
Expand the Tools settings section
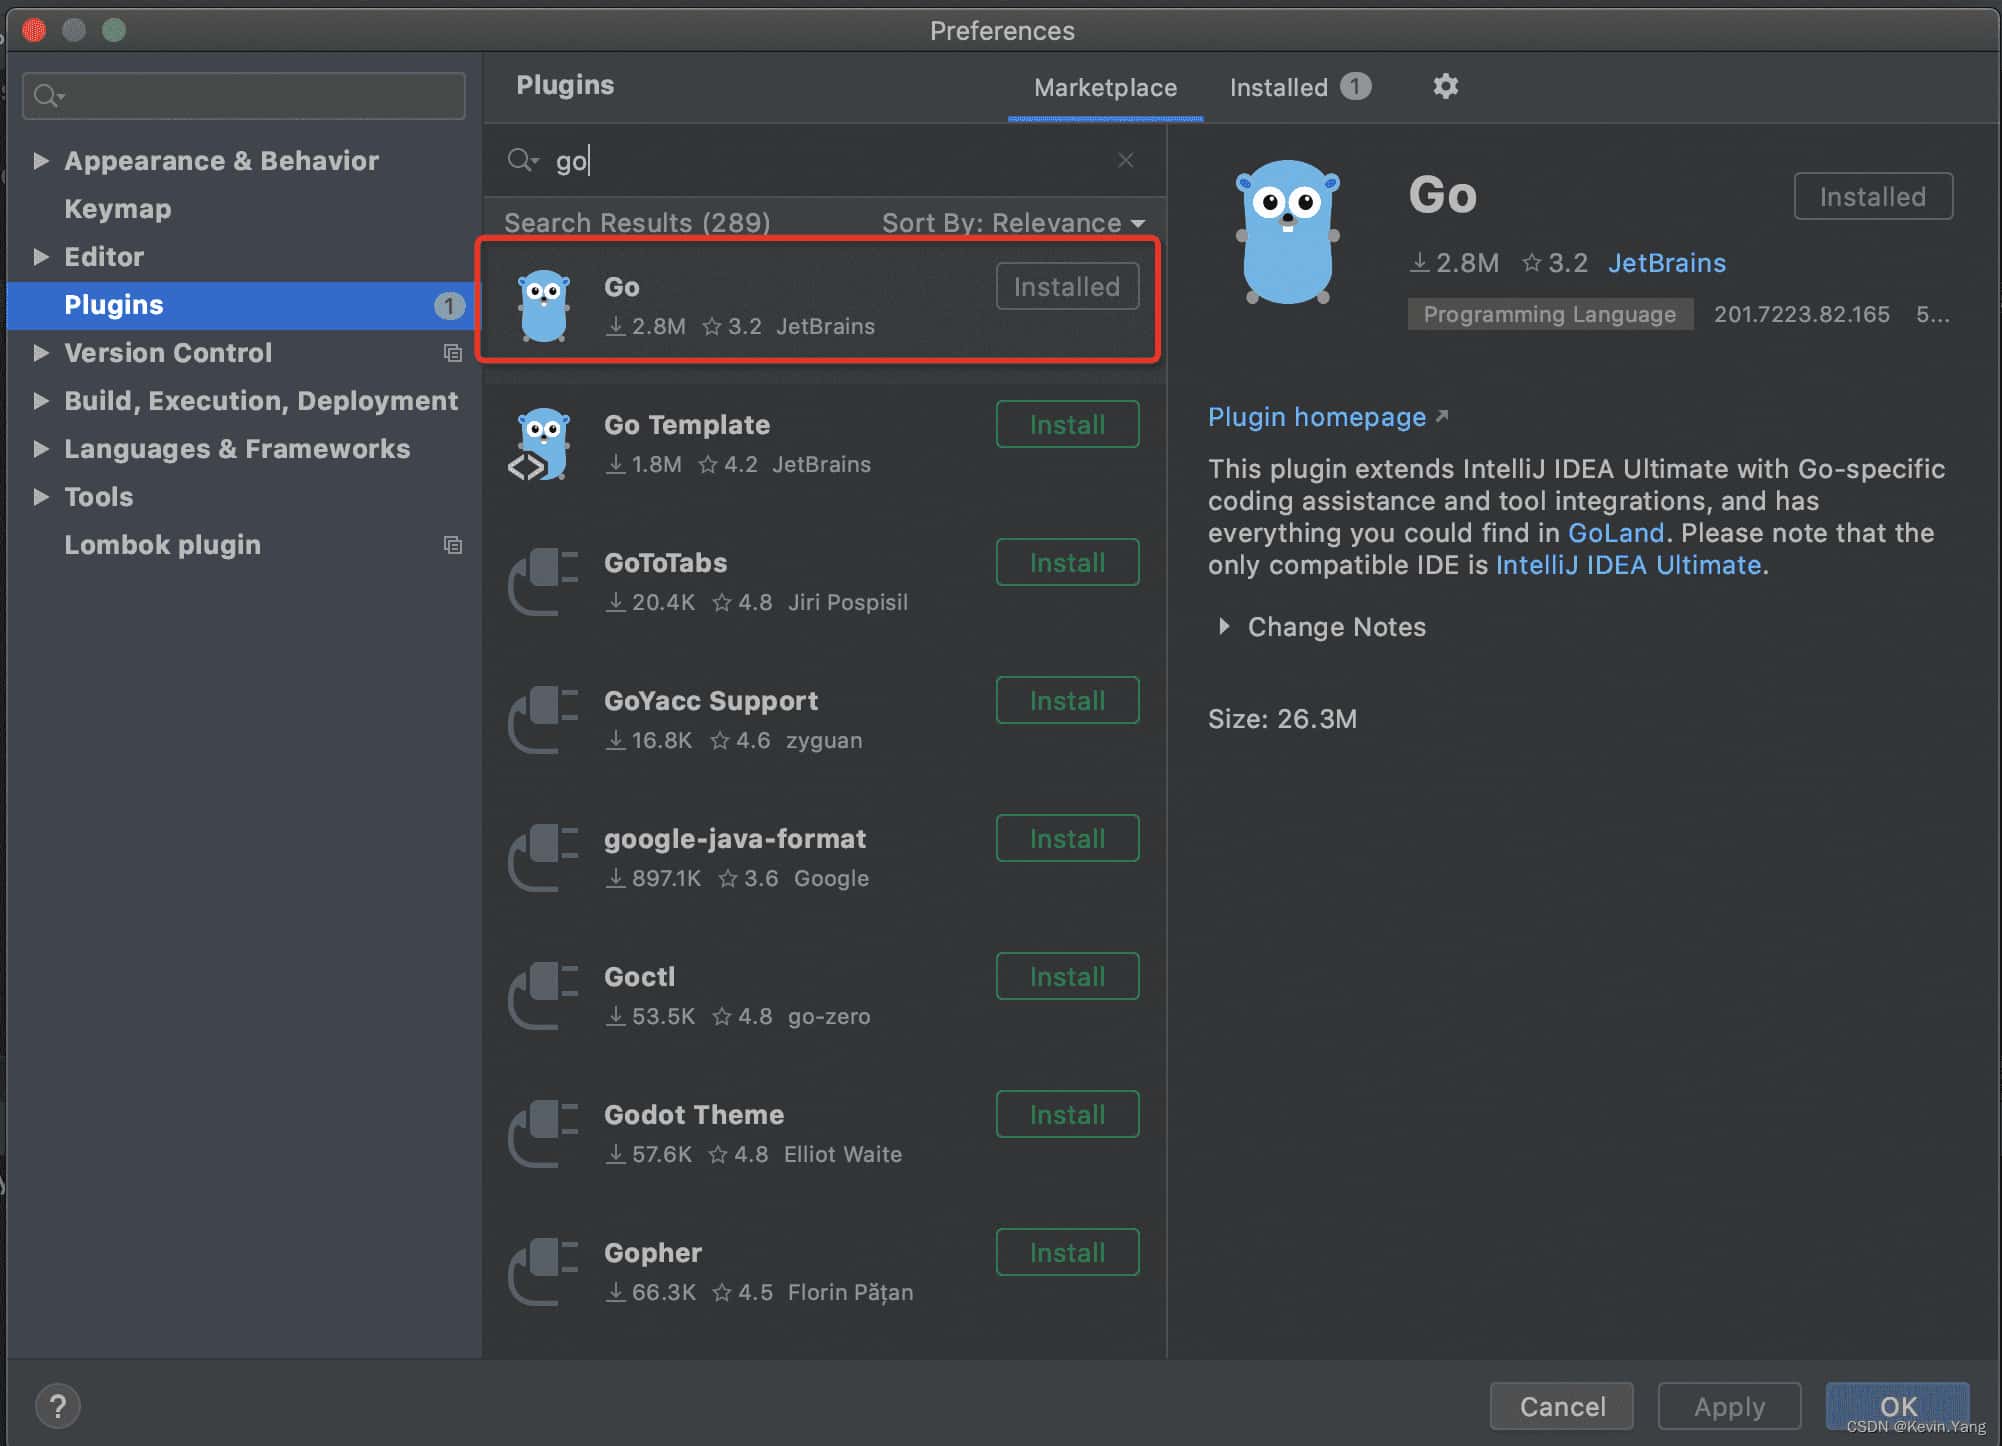(x=41, y=497)
